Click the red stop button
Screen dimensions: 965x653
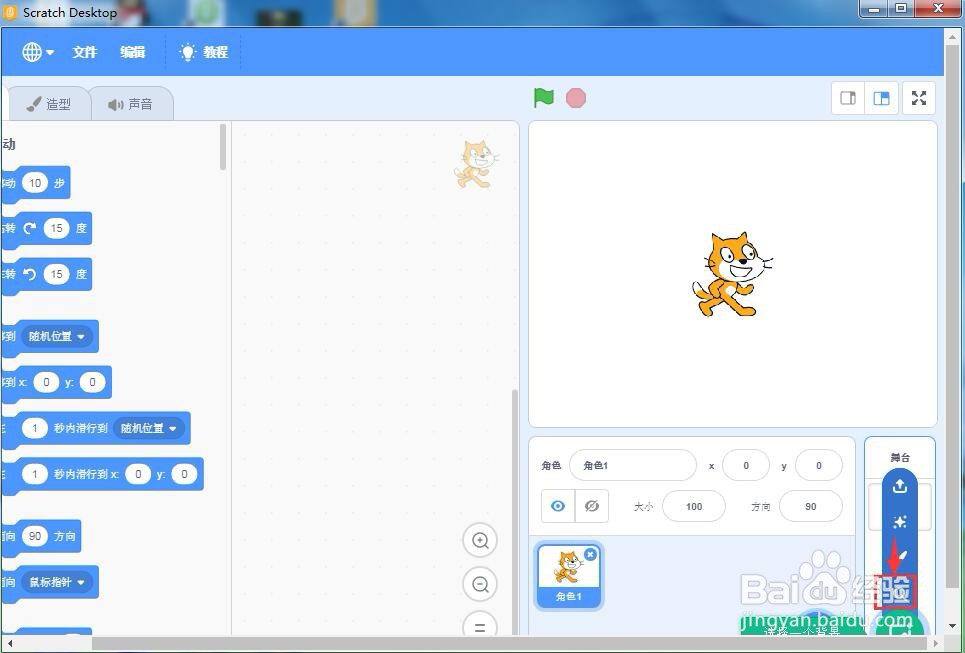tap(576, 98)
